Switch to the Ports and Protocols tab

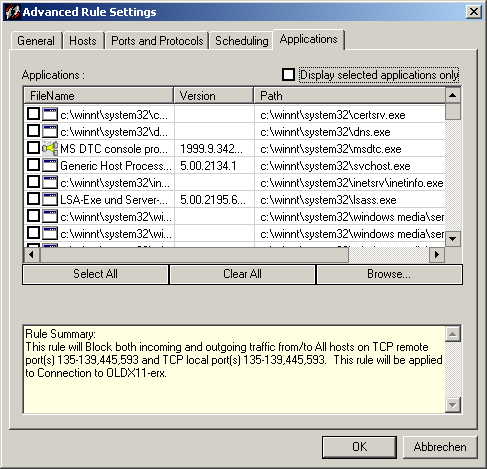coord(157,41)
